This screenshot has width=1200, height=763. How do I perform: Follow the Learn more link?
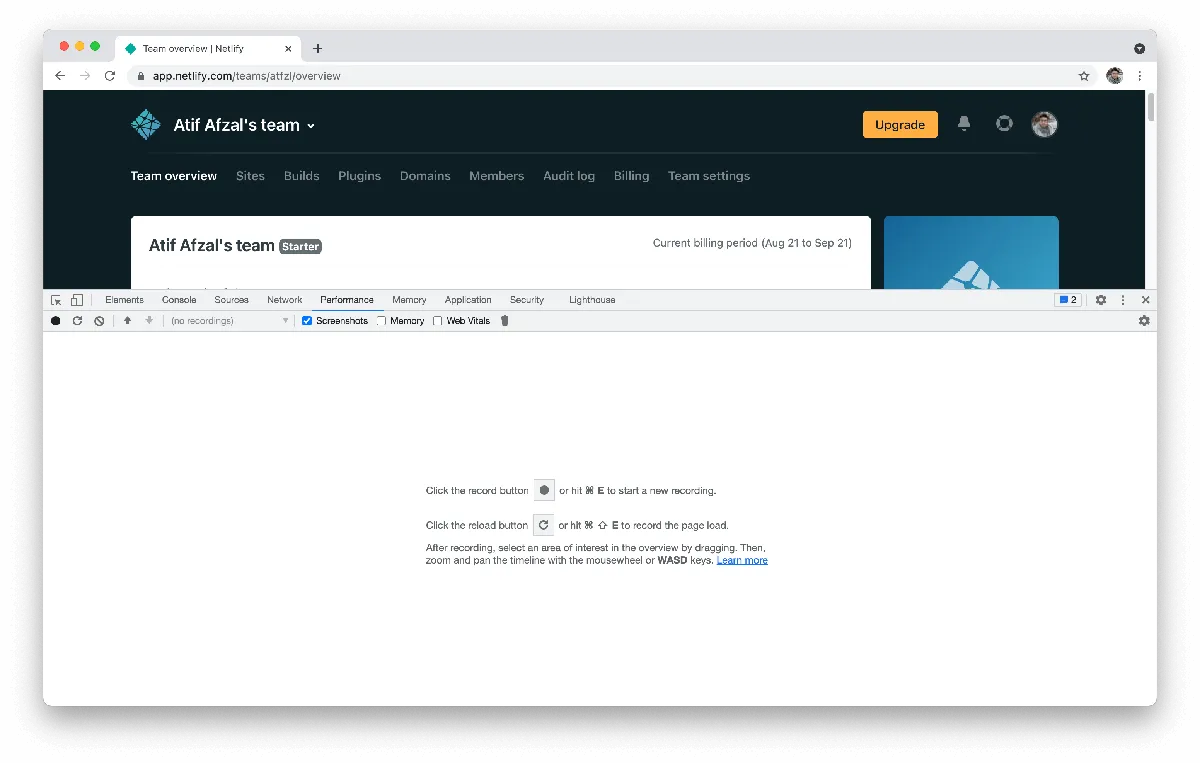click(x=742, y=561)
